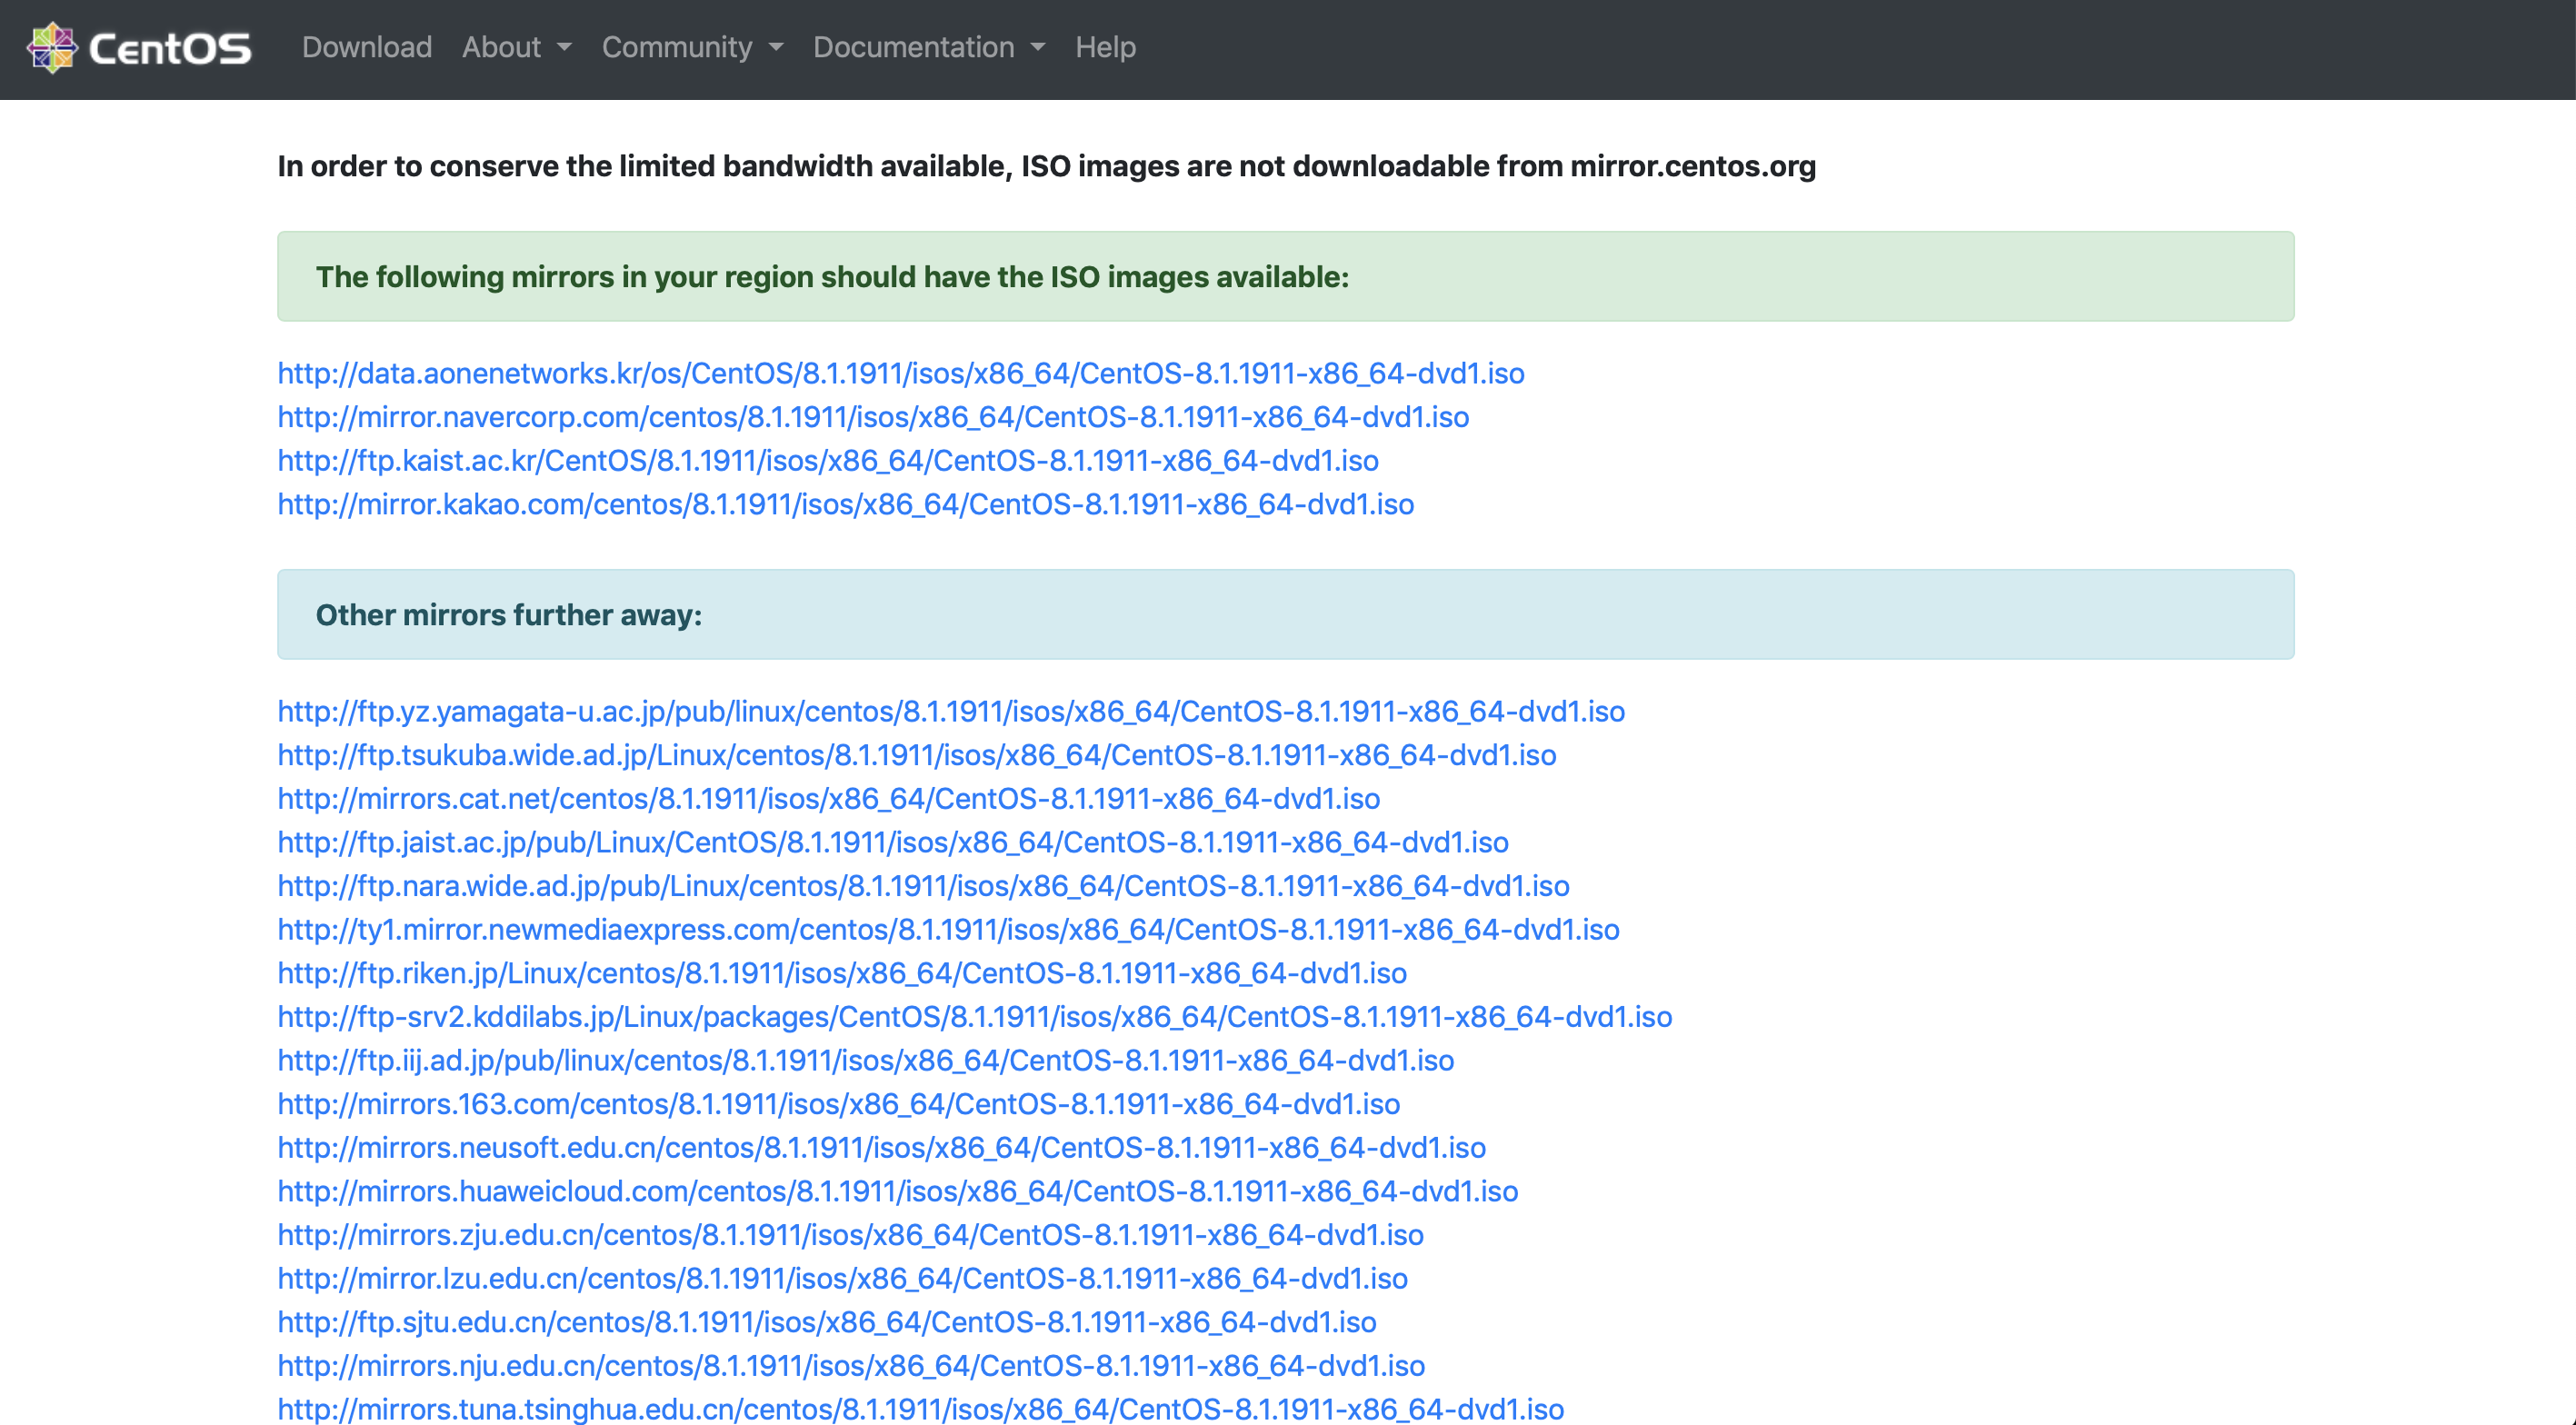
Task: Open the Help nav item
Action: coord(1105,47)
